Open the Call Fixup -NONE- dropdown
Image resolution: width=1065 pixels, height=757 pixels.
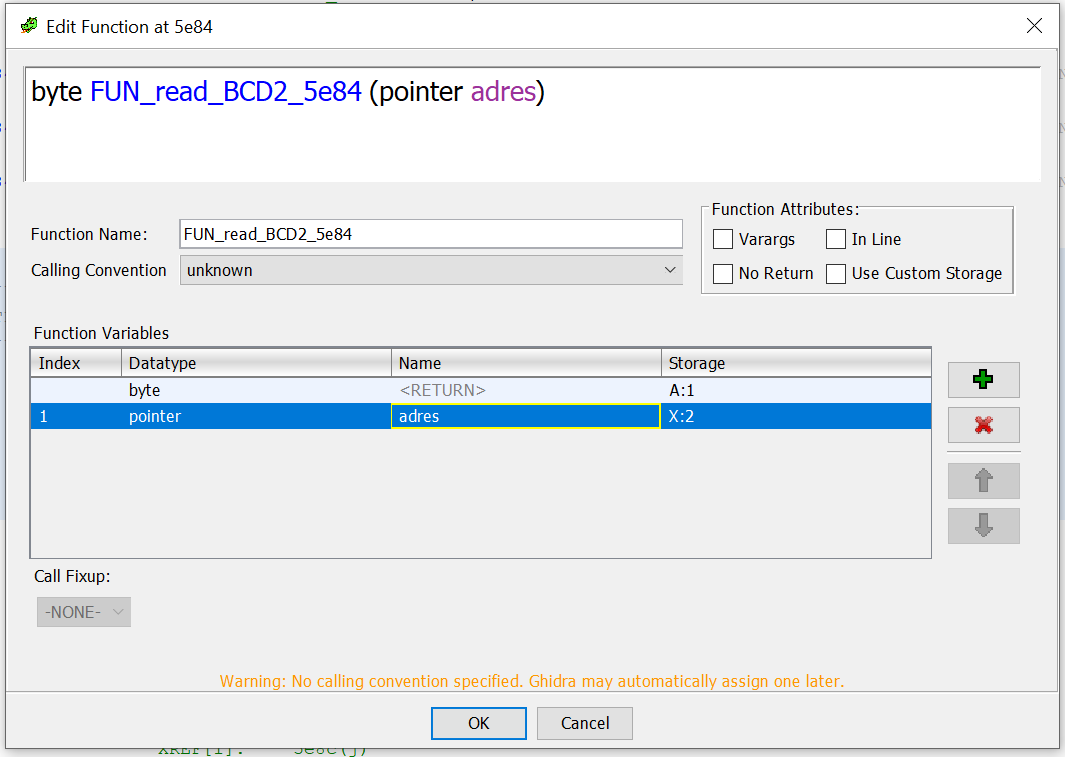tap(84, 612)
